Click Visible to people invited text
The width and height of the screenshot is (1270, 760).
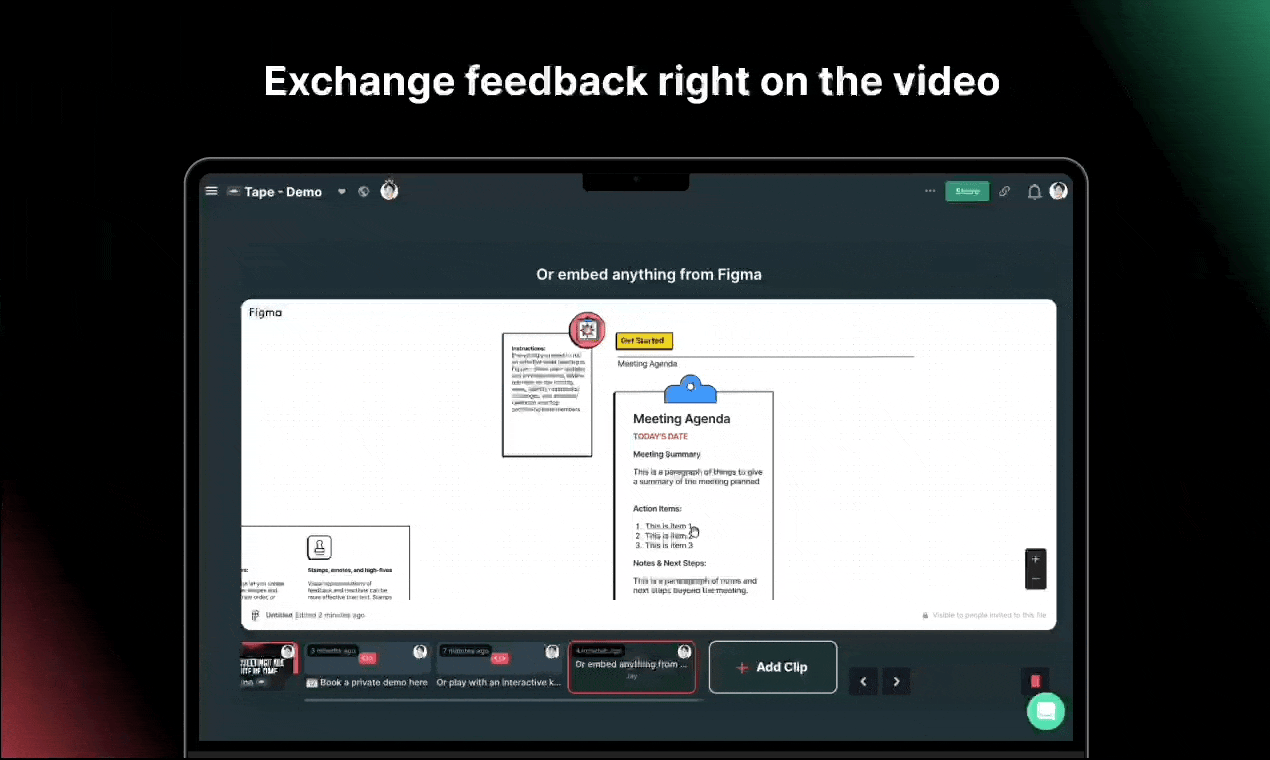(990, 616)
